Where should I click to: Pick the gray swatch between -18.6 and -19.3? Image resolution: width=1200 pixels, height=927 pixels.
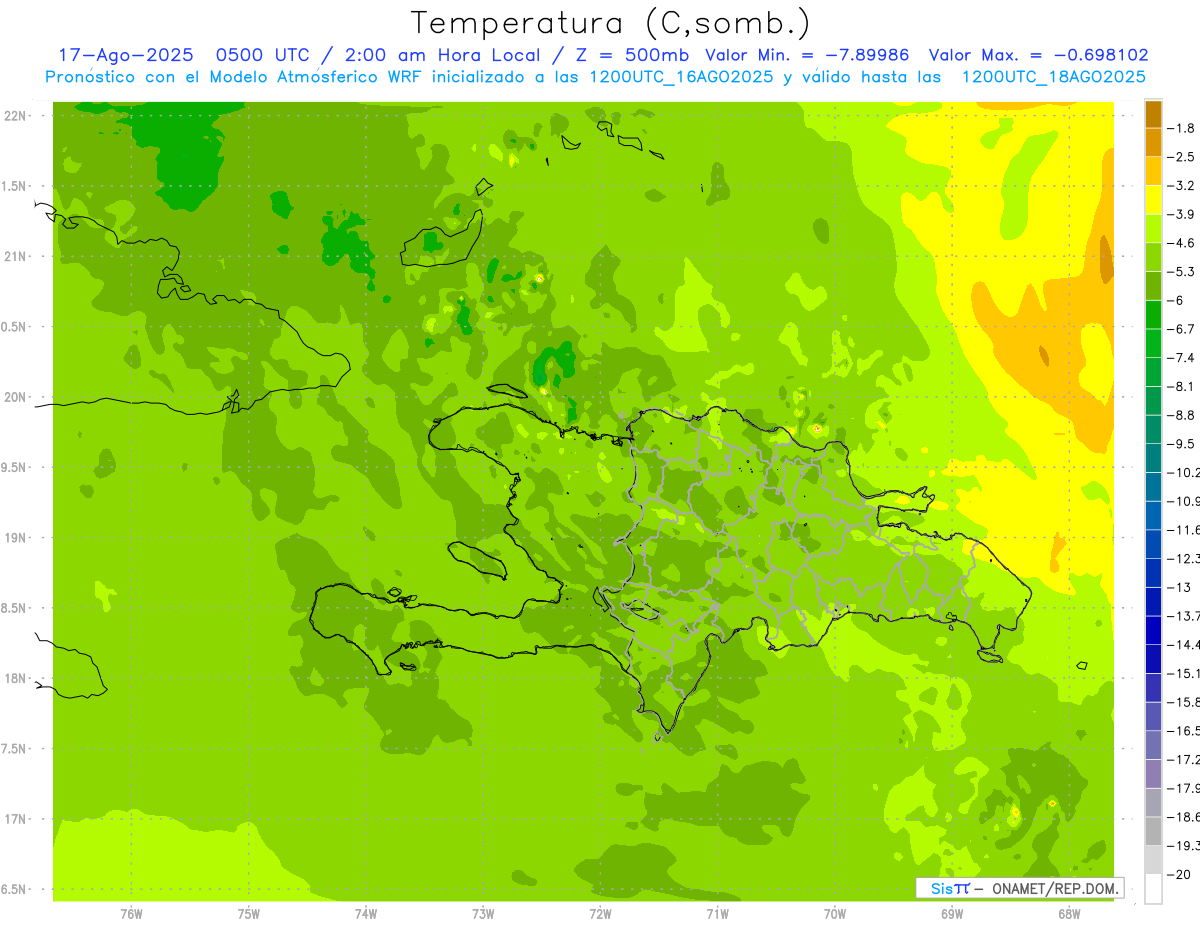(1153, 831)
